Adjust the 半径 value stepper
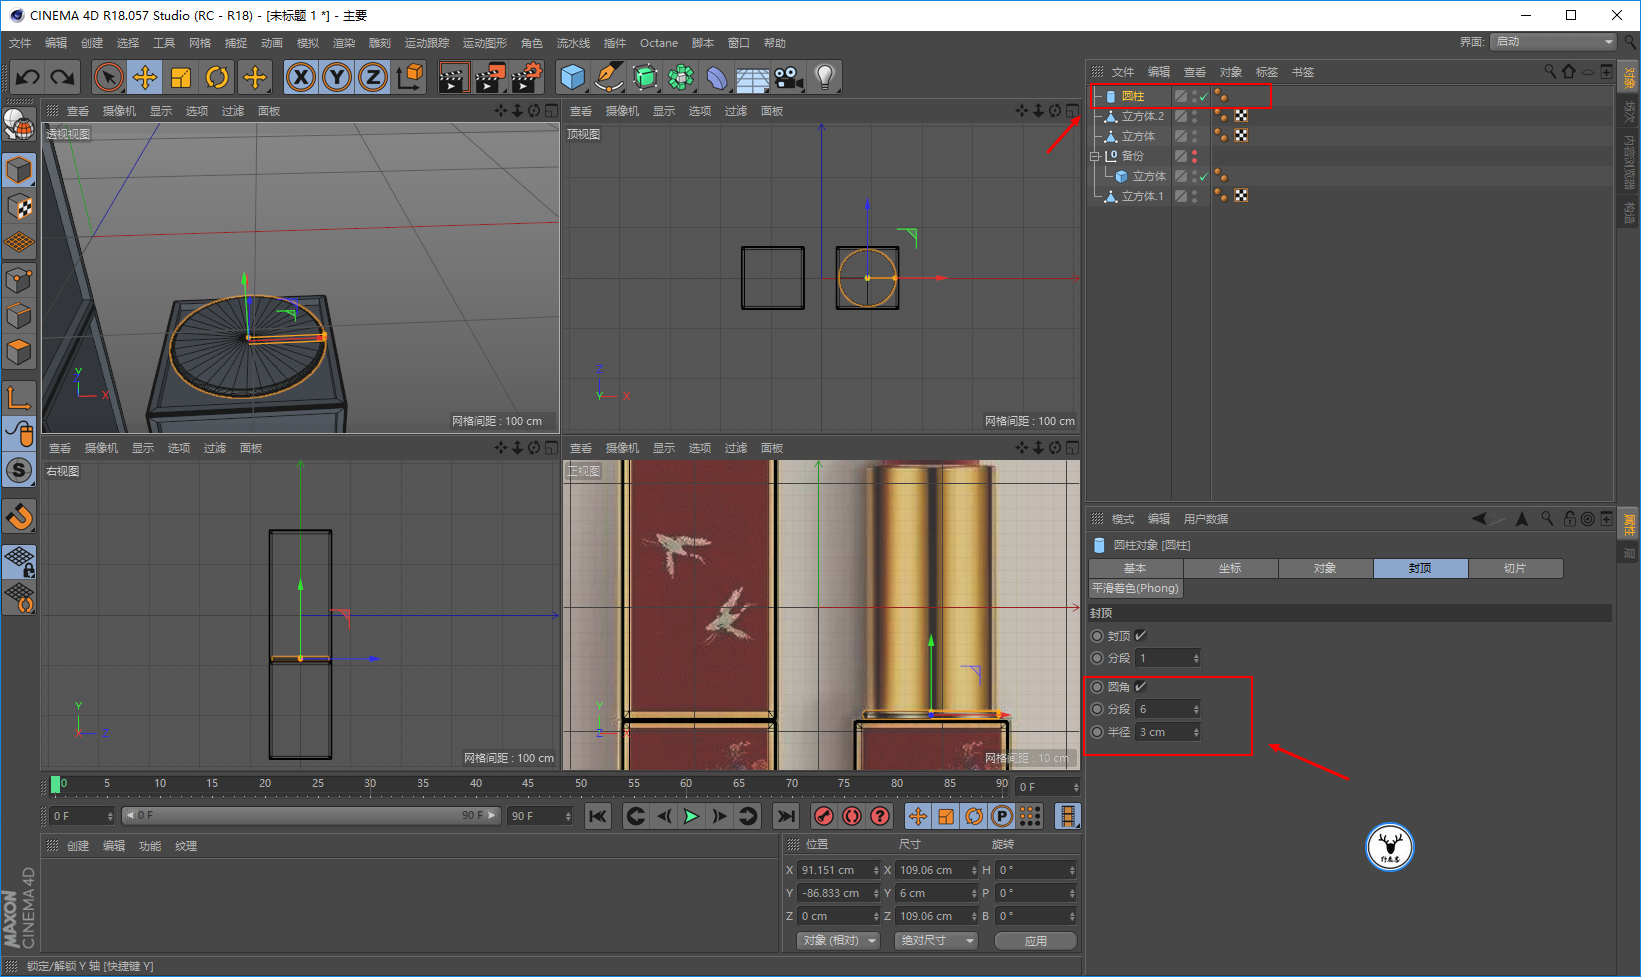This screenshot has width=1641, height=977. point(1196,732)
